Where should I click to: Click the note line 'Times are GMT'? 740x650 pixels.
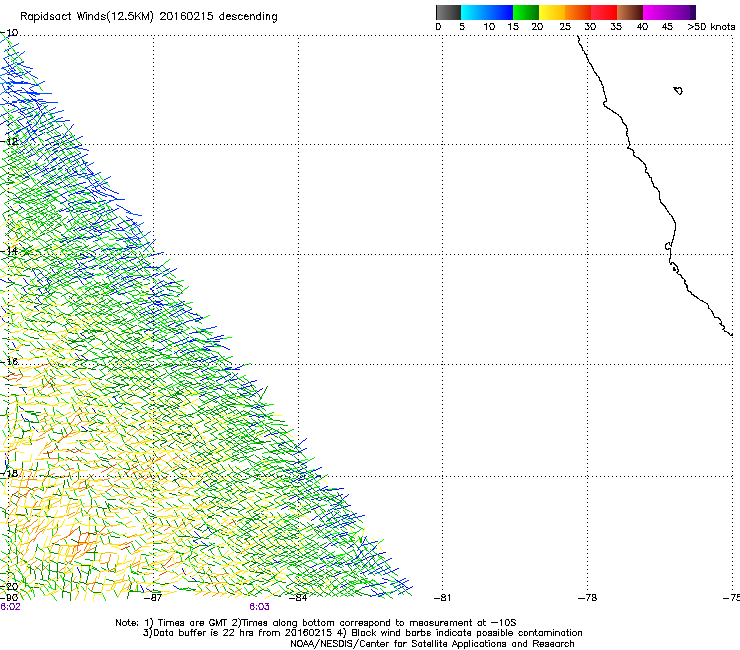coord(194,623)
